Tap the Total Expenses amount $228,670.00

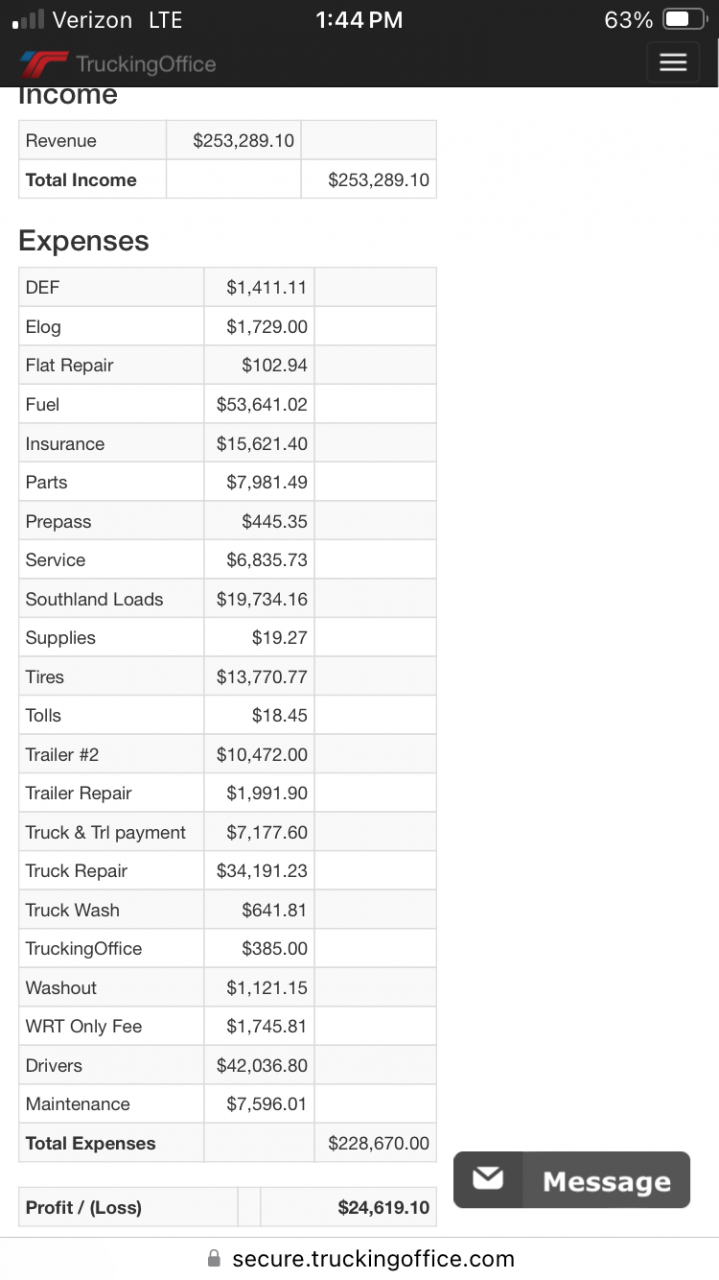coord(378,1143)
